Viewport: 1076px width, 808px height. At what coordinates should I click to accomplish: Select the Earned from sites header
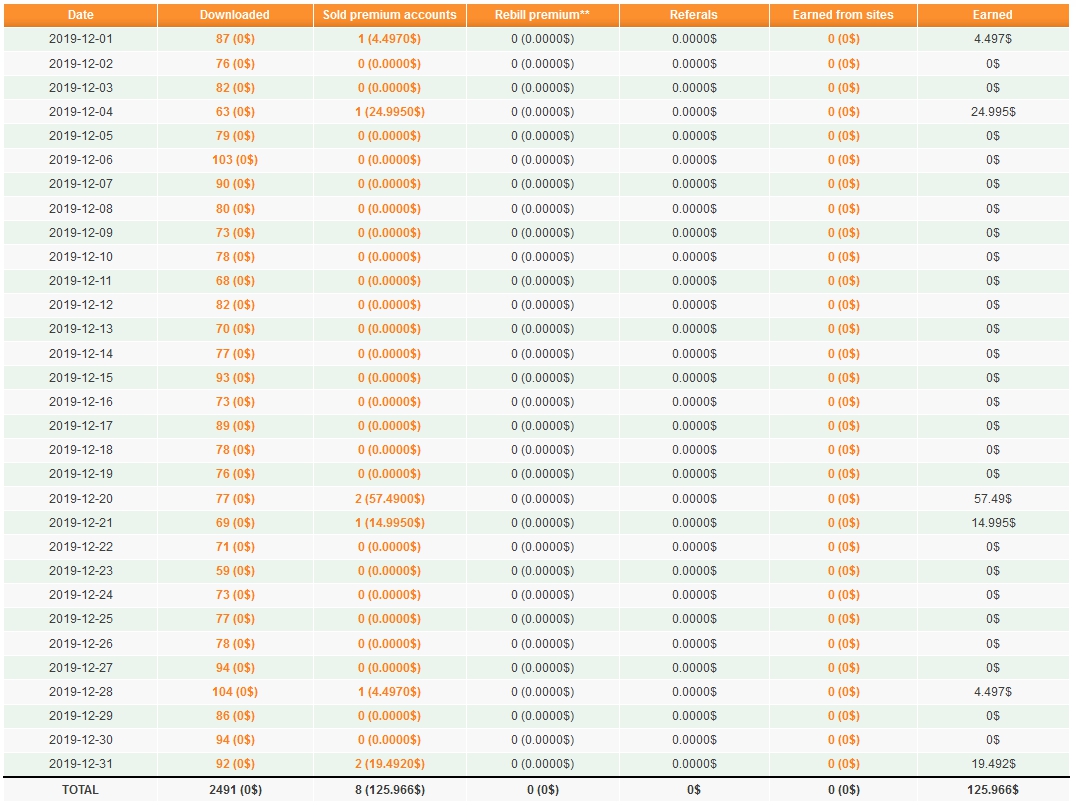[x=843, y=14]
